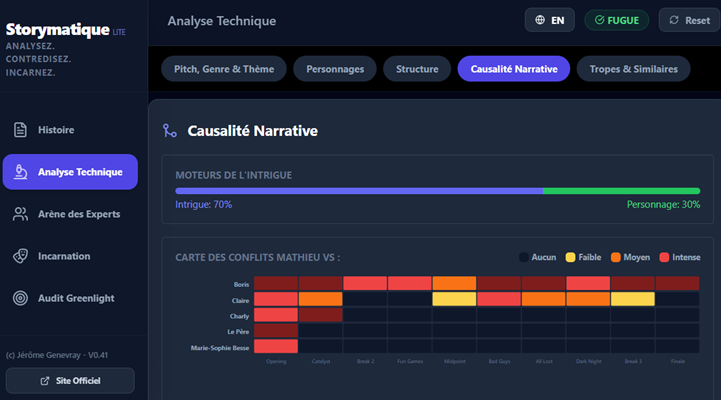Click the microscope icon in Analyse Technique
Screen dimensions: 721x400
pos(20,172)
